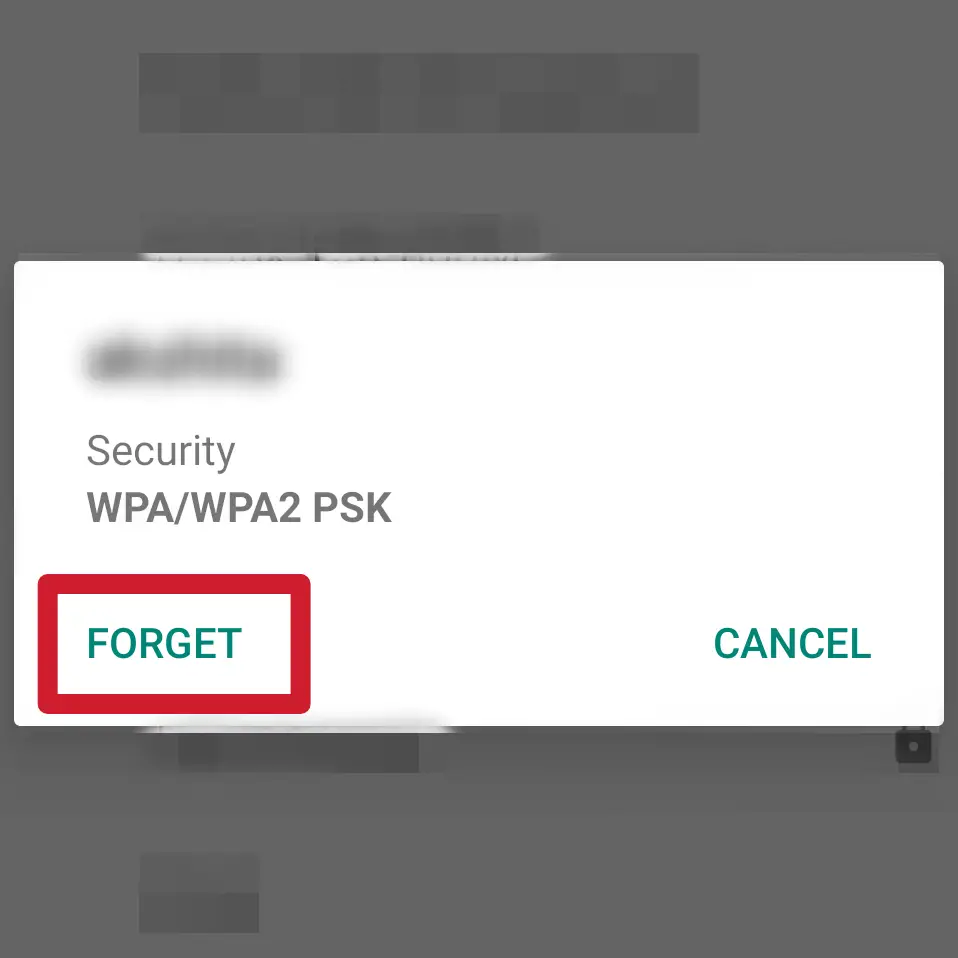
Task: Tap blurred text peeking above the dialog's top edge
Action: pyautogui.click(x=342, y=257)
